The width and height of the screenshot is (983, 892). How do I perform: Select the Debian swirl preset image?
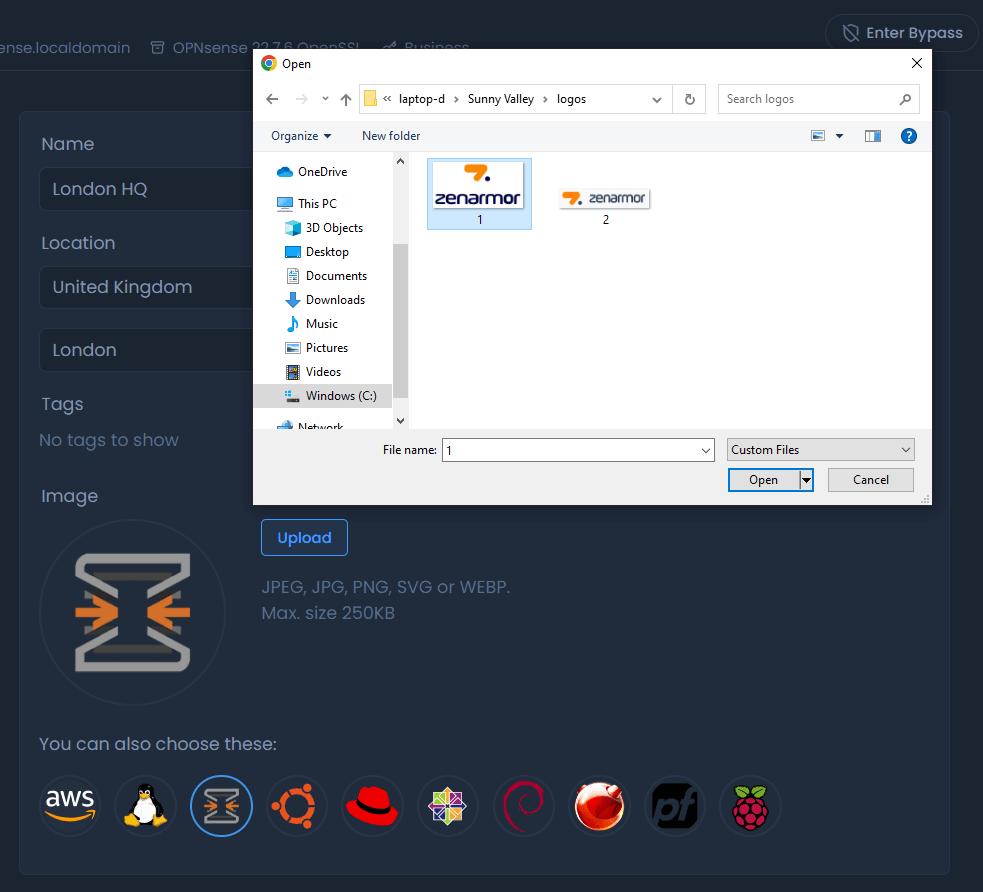coord(523,805)
